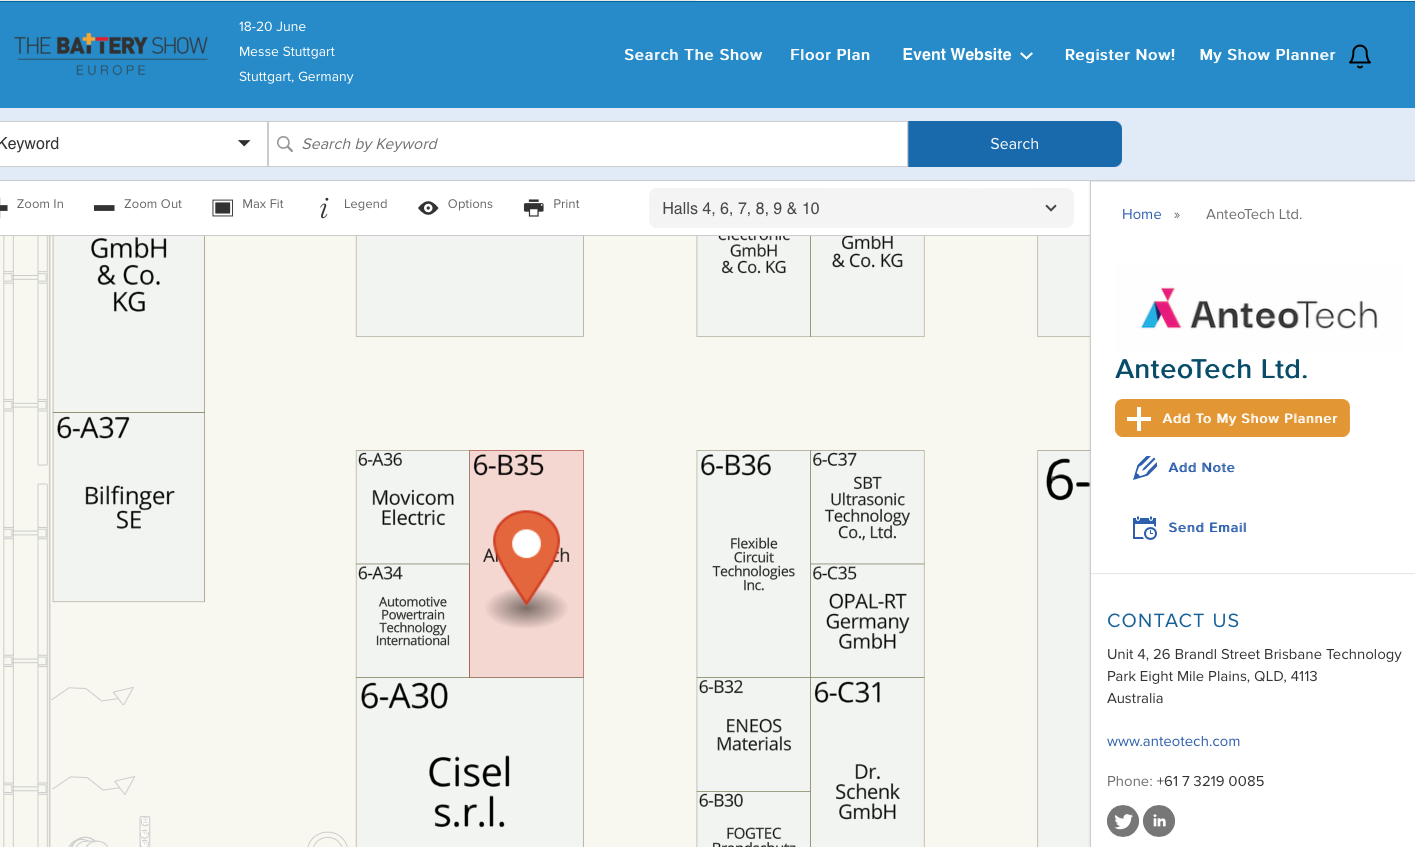Image resolution: width=1415 pixels, height=847 pixels.
Task: Click the Add Note link
Action: pos(1201,468)
